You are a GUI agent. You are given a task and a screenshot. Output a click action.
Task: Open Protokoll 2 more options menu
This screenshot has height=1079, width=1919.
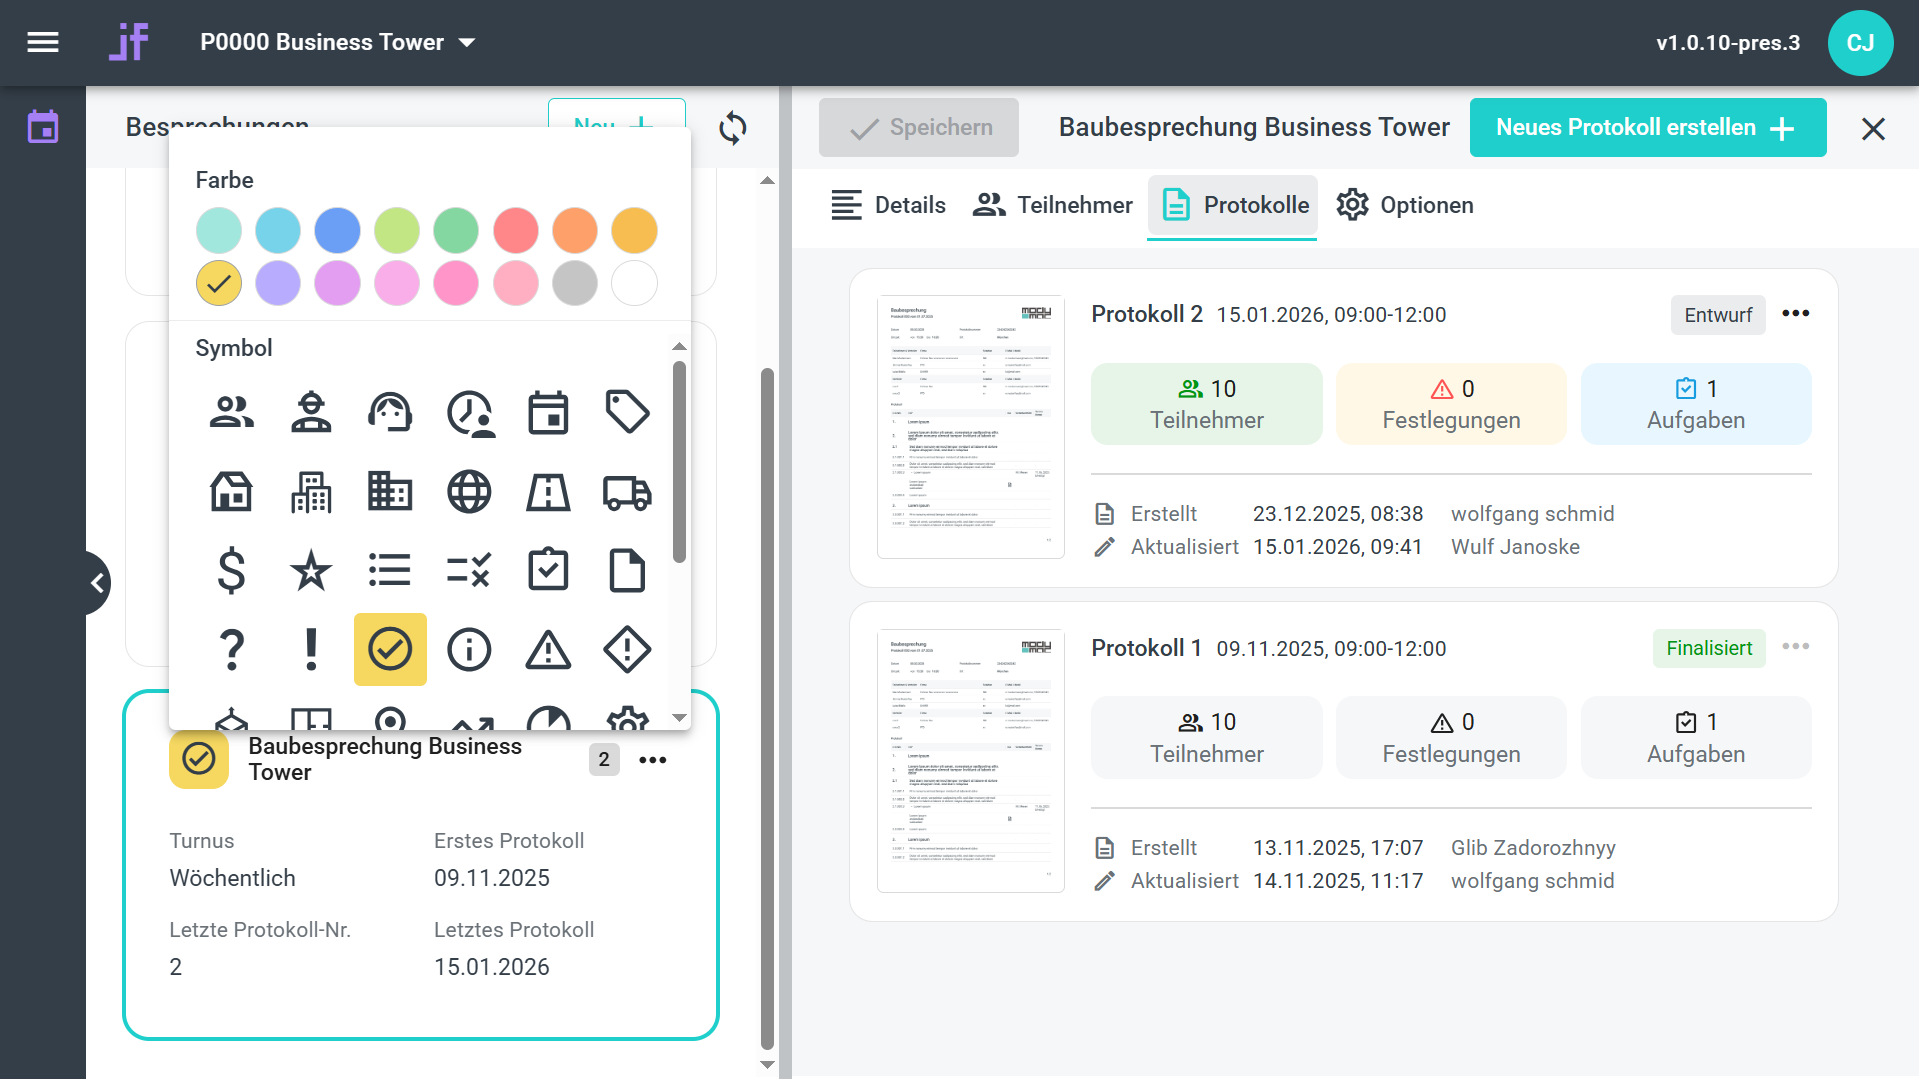click(1795, 314)
